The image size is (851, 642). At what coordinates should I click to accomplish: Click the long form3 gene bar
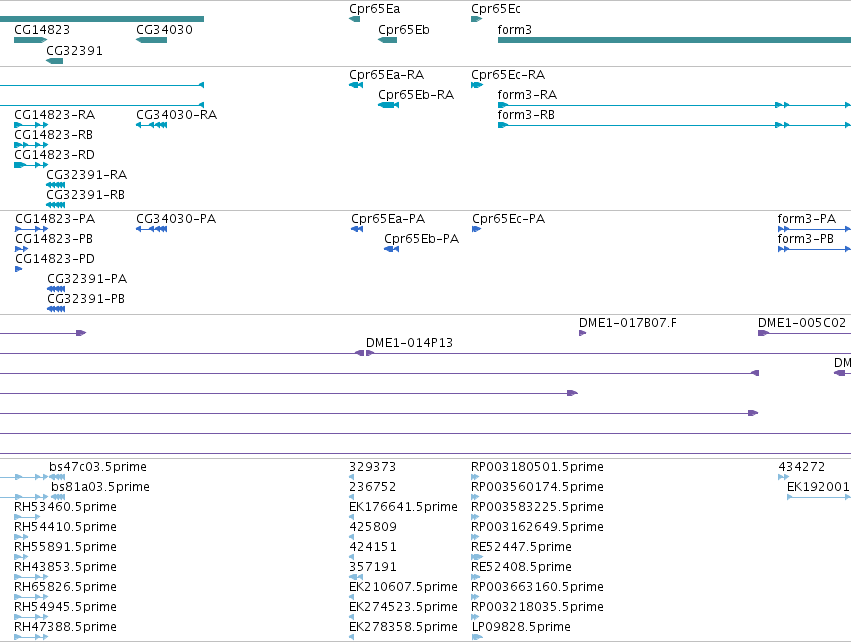pos(674,40)
